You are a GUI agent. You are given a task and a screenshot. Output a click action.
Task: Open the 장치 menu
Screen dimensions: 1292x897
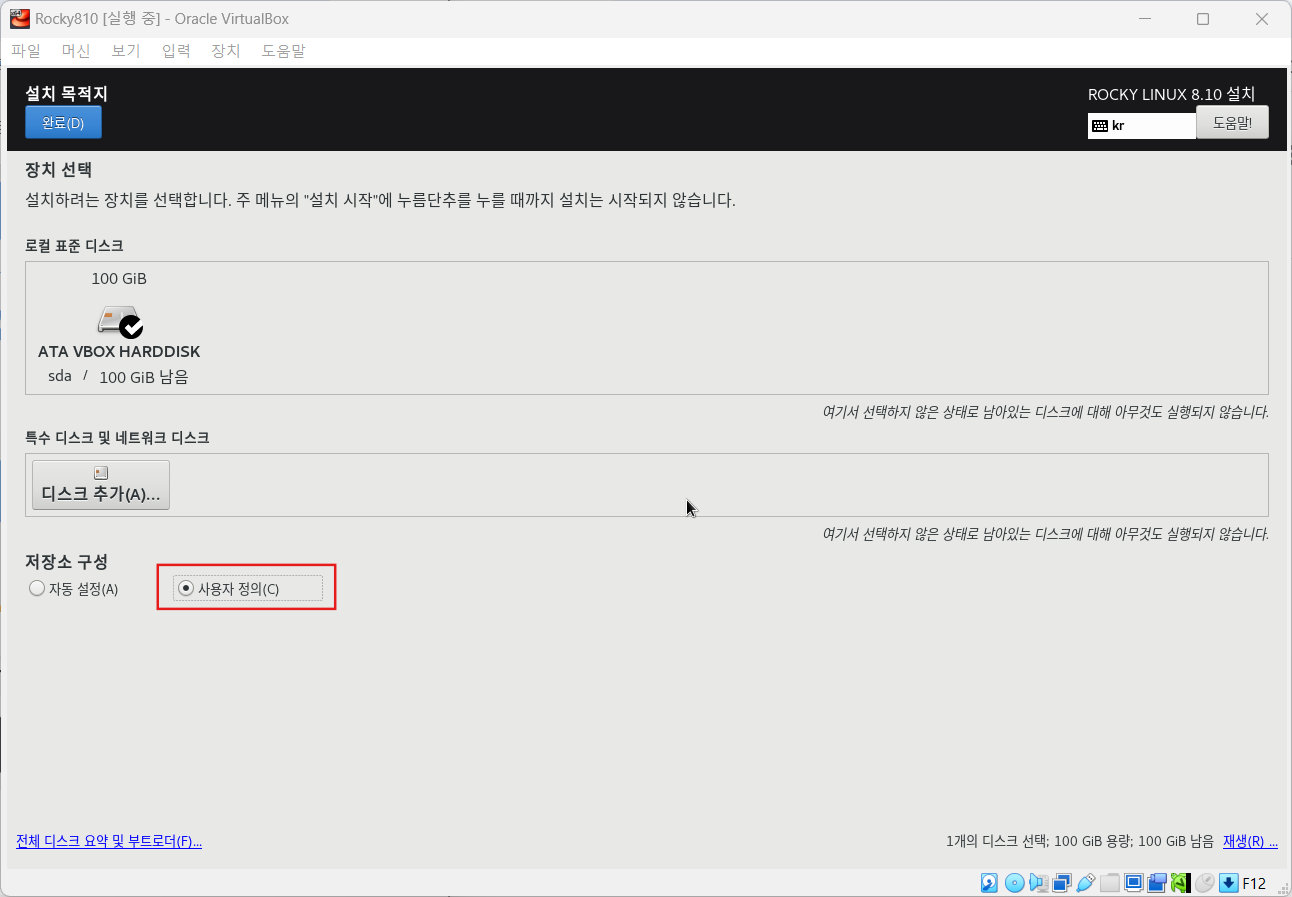pos(226,50)
